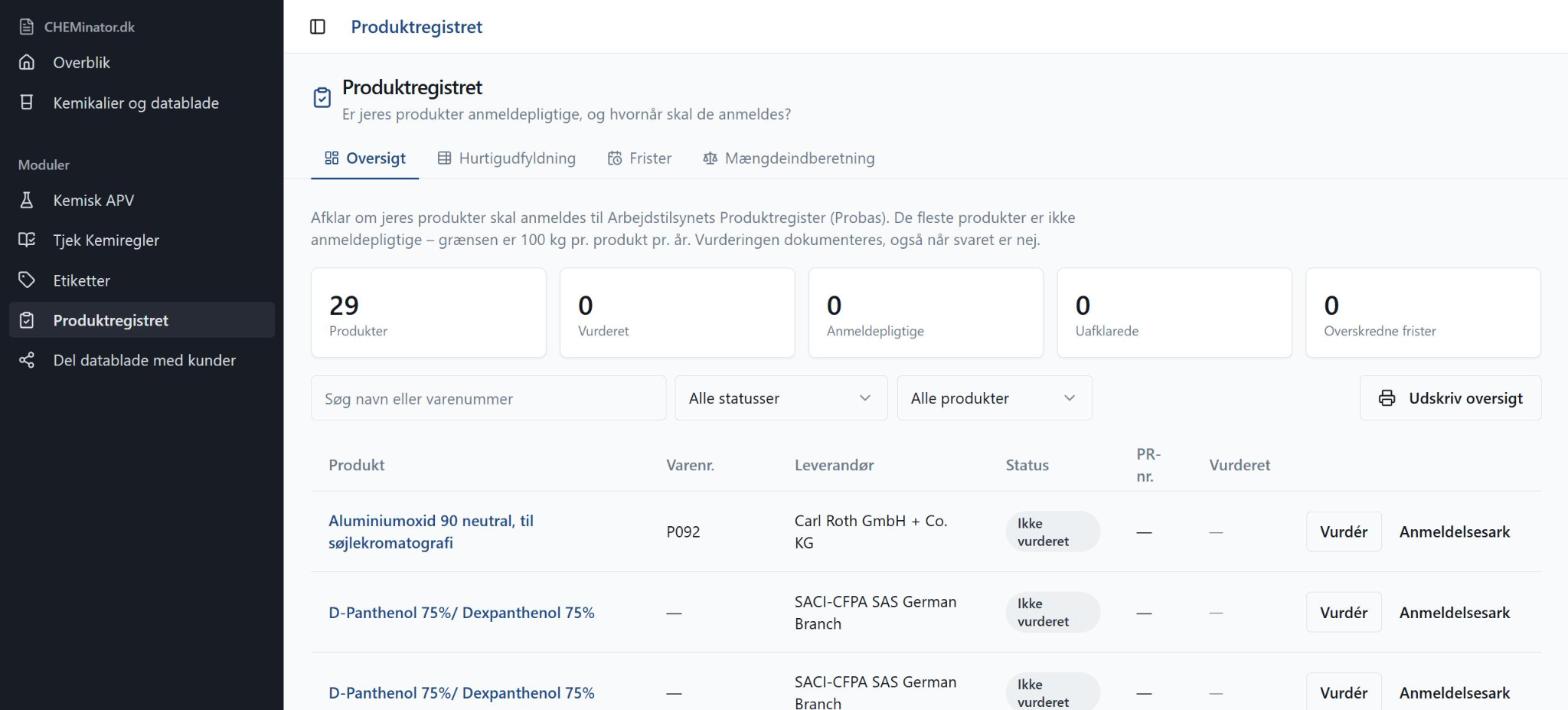Click the 0 Anmeldepligtige summary card

[925, 313]
